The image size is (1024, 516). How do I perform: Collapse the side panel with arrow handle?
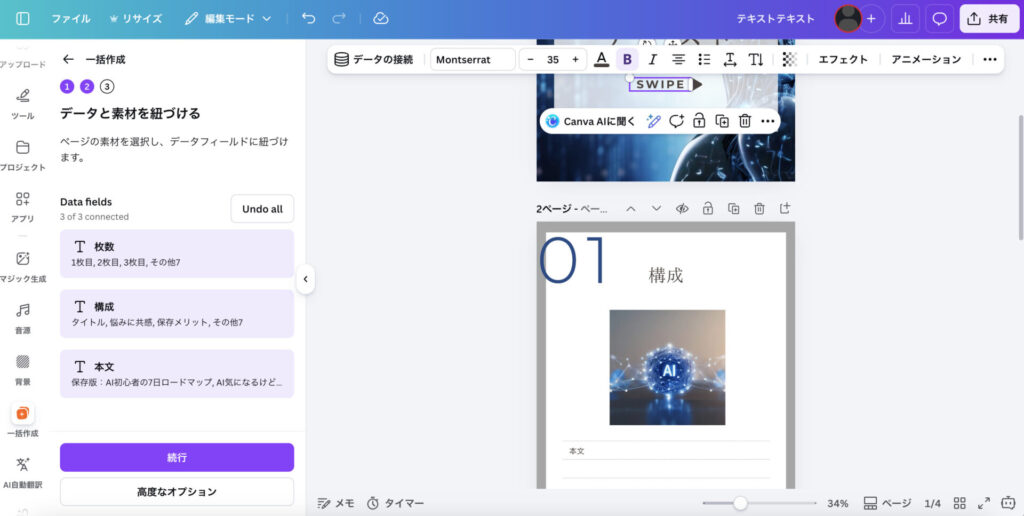pyautogui.click(x=306, y=280)
